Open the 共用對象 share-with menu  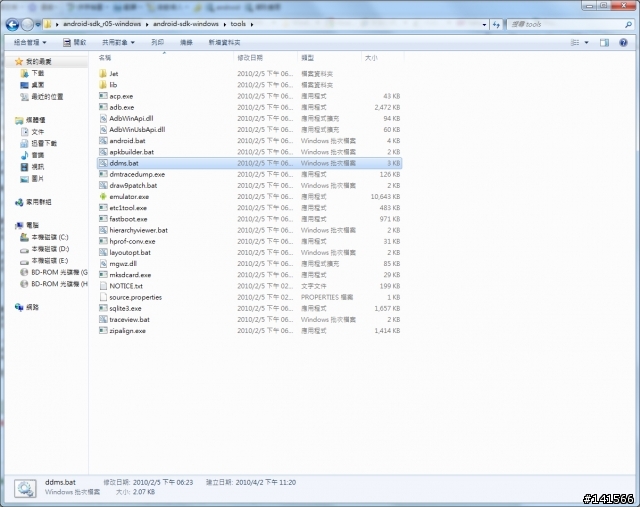tap(118, 42)
